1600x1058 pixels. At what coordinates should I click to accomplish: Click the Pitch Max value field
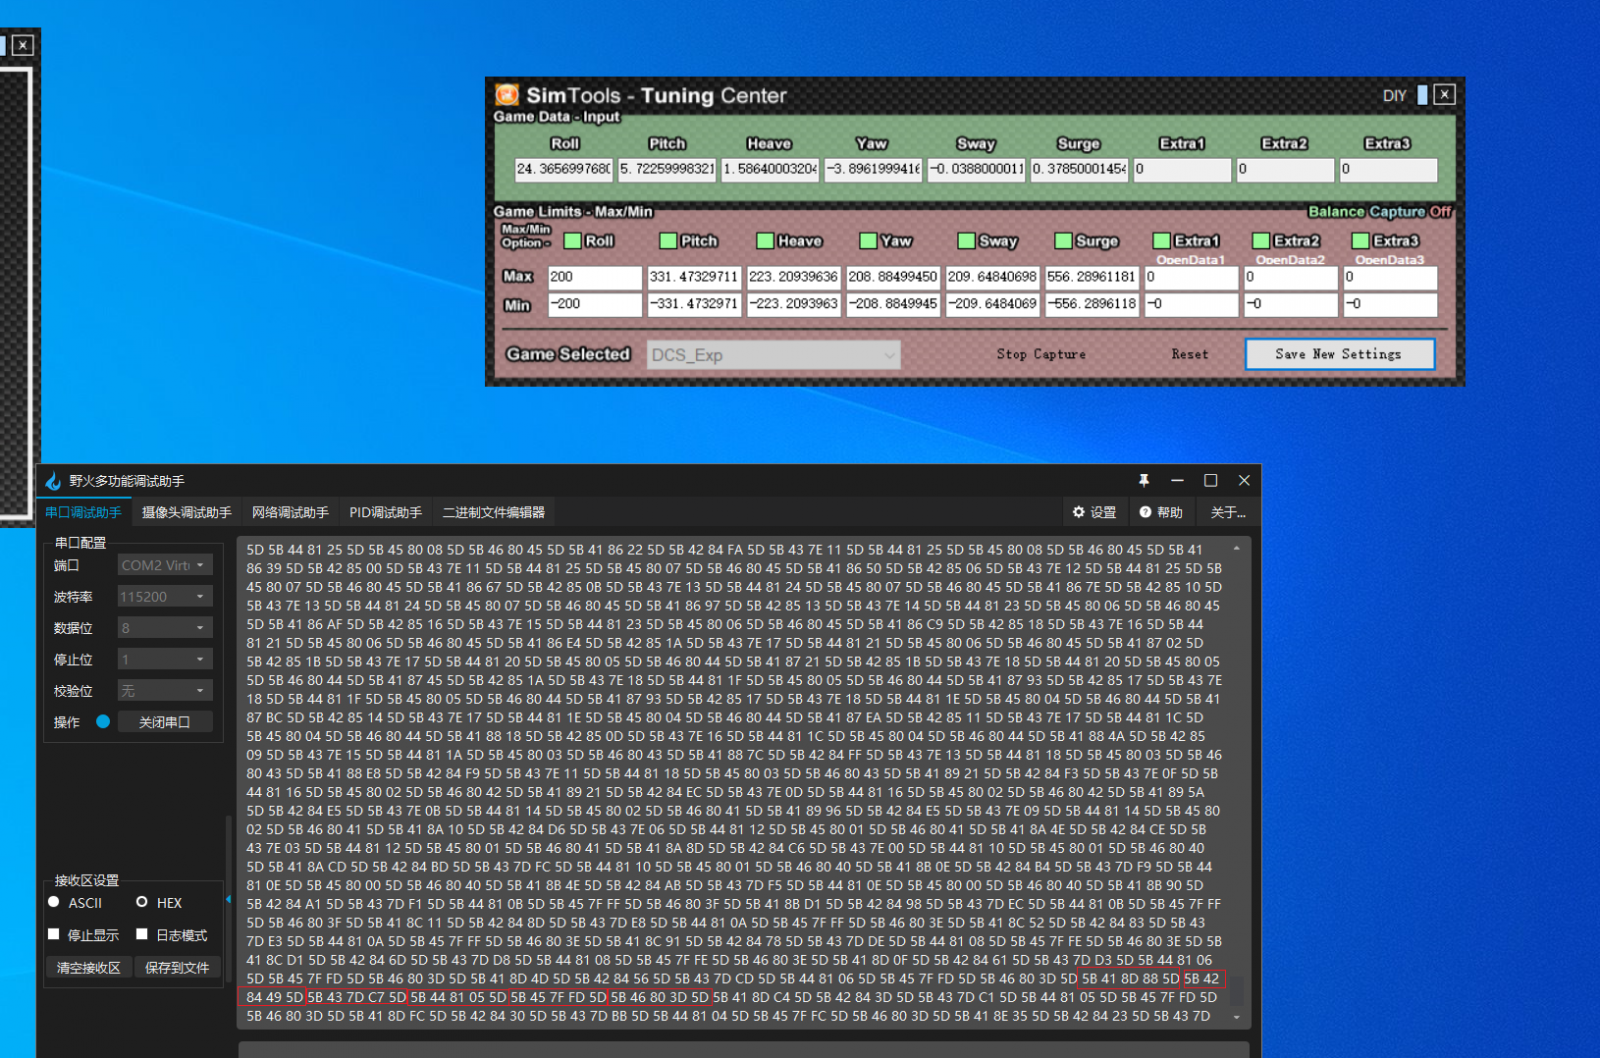pyautogui.click(x=693, y=277)
